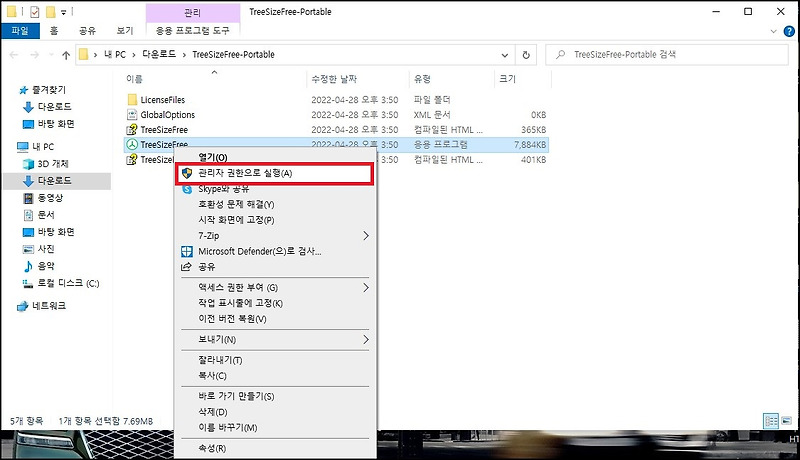Open the 동영상 folder
Viewport: 800px width, 460px height.
click(x=43, y=198)
